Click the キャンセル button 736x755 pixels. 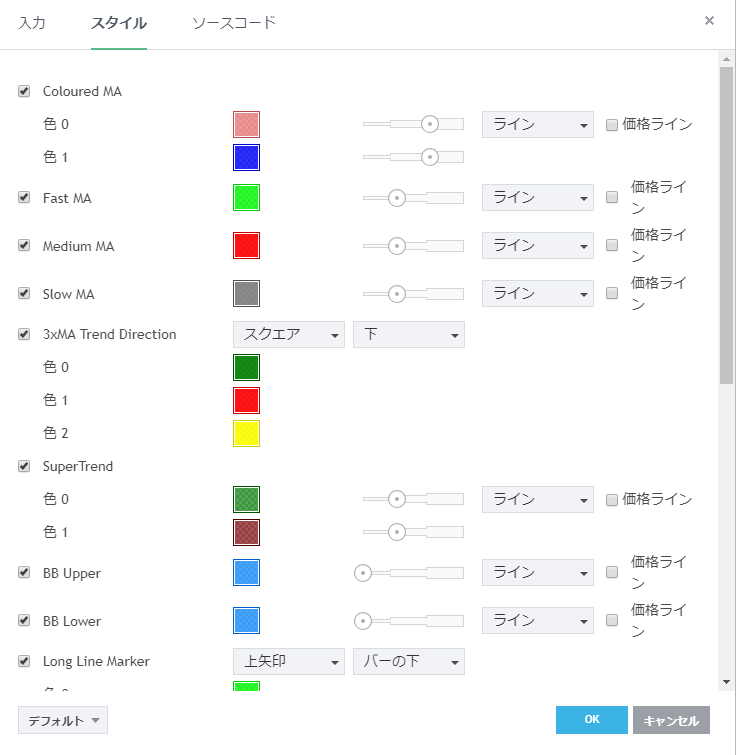tap(671, 720)
